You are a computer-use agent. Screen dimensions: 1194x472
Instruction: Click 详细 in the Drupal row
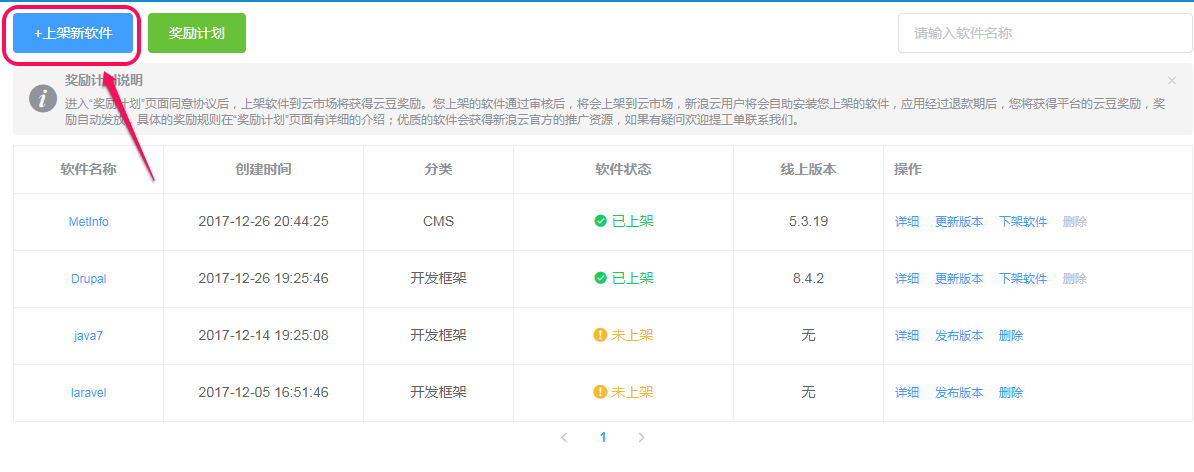pos(907,279)
